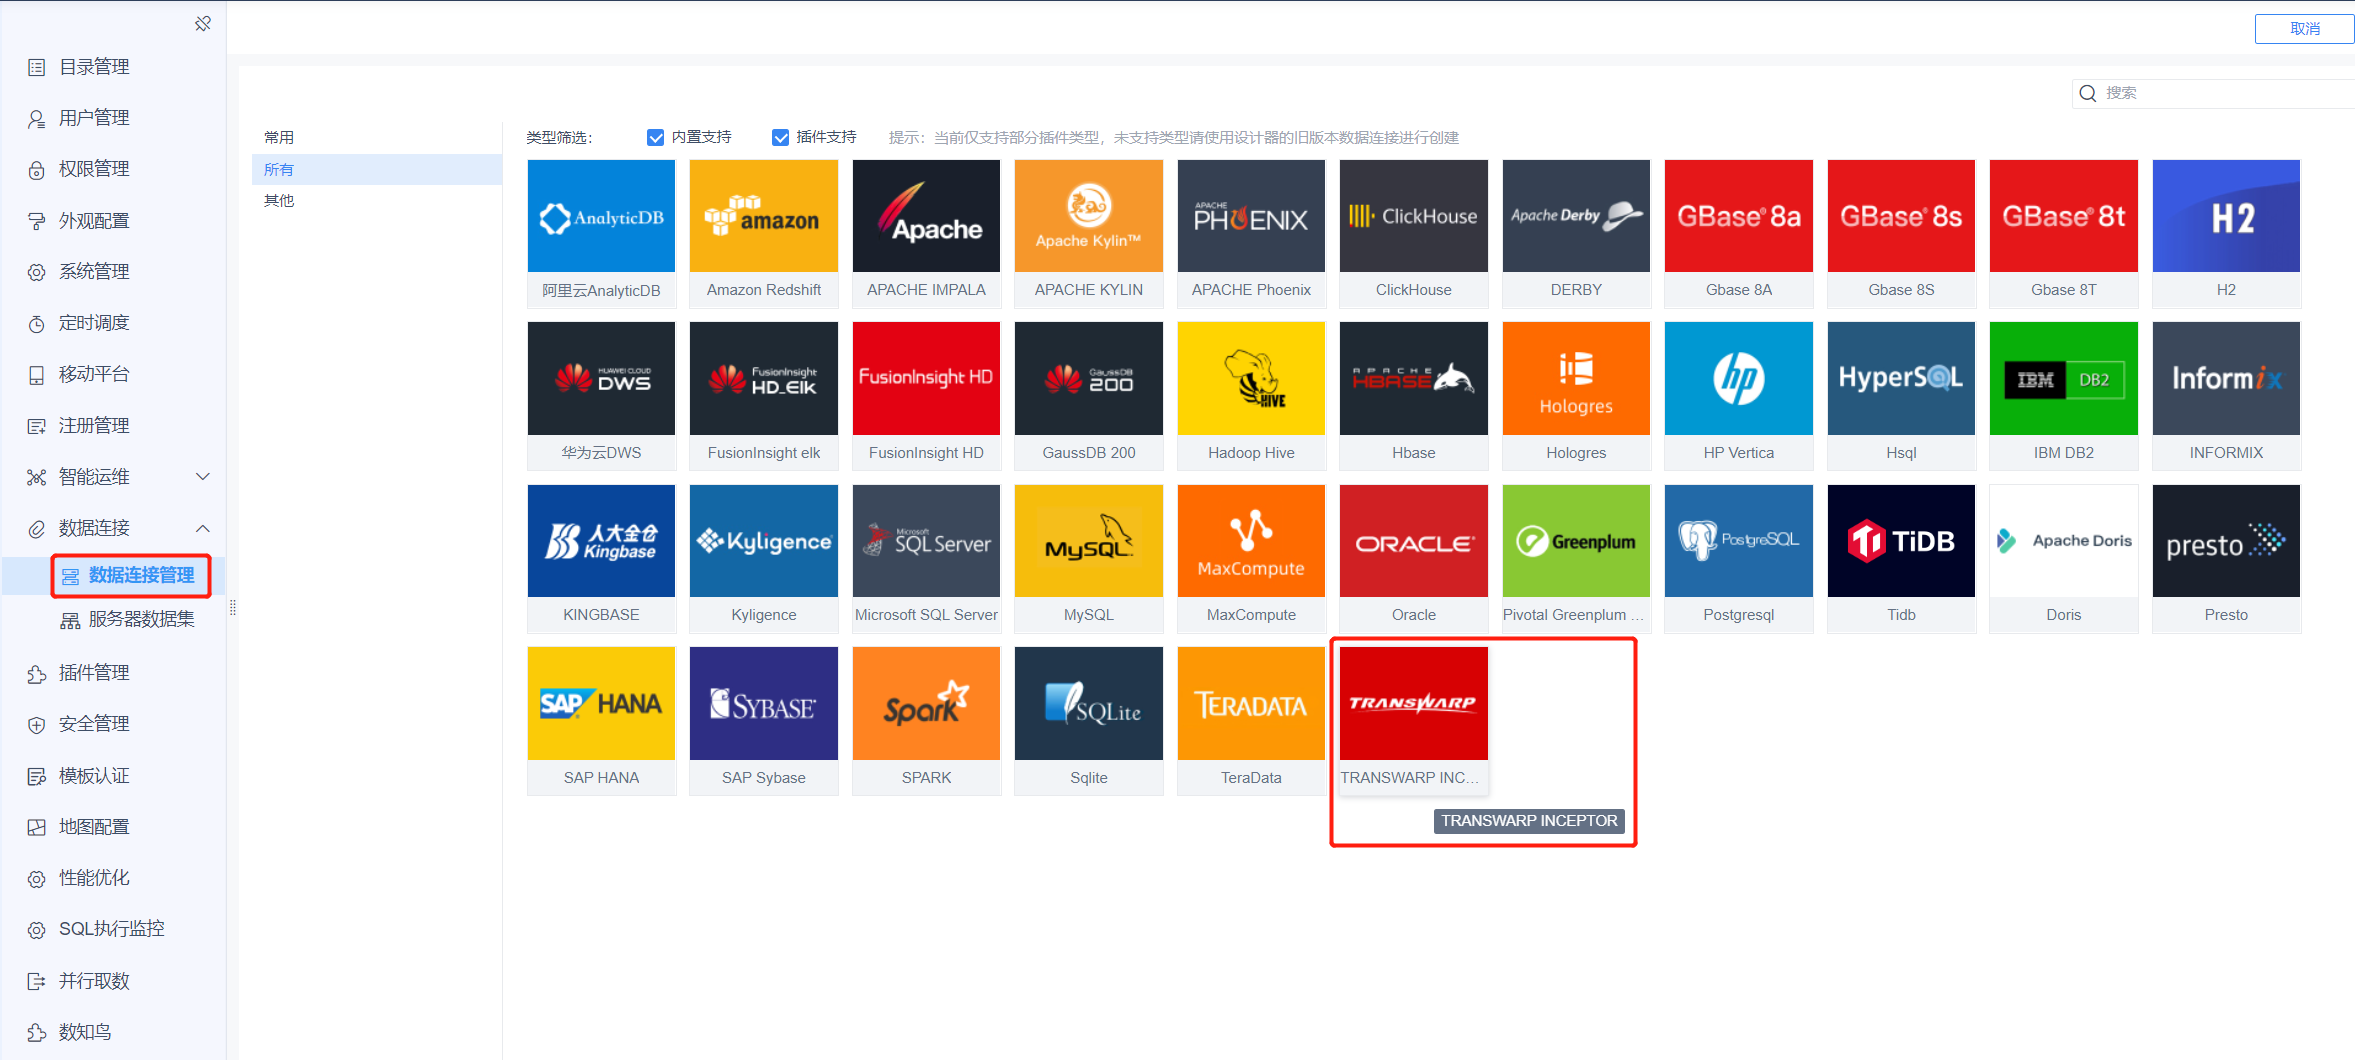2355x1060 pixels.
Task: Pick the Derby database tile
Action: click(x=1576, y=233)
